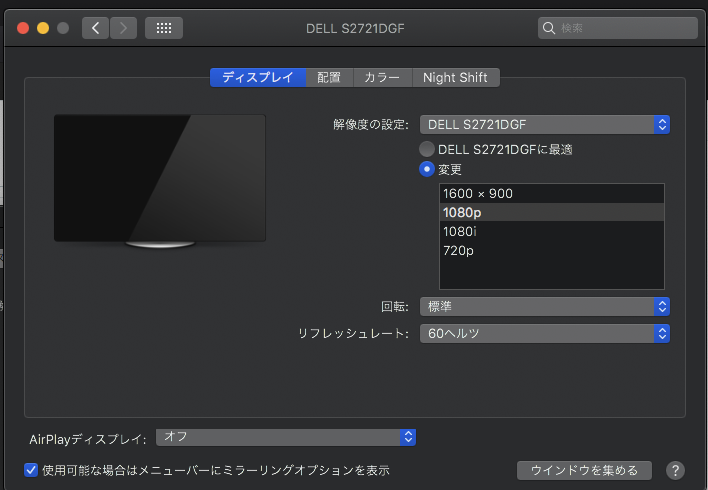Go back with the left chevron button

(x=95, y=28)
